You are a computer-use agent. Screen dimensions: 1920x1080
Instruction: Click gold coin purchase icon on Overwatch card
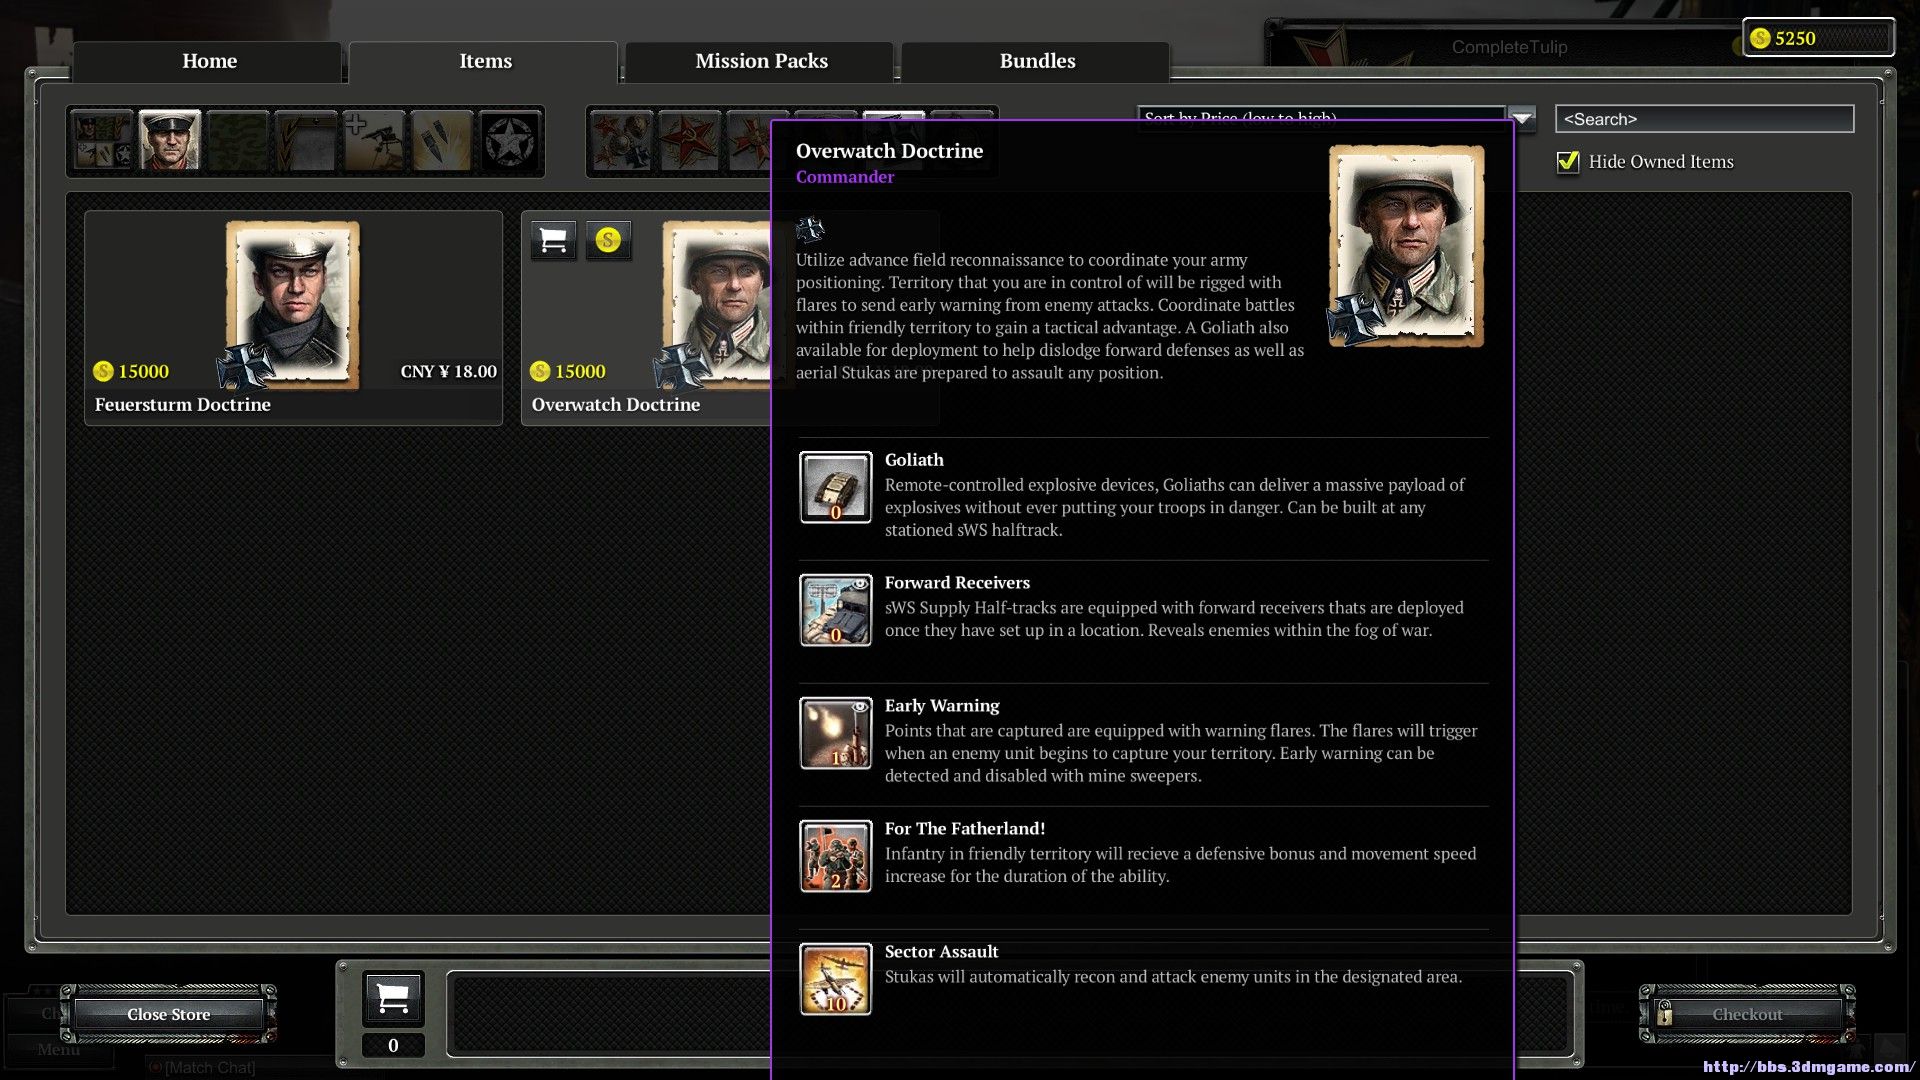coord(608,241)
